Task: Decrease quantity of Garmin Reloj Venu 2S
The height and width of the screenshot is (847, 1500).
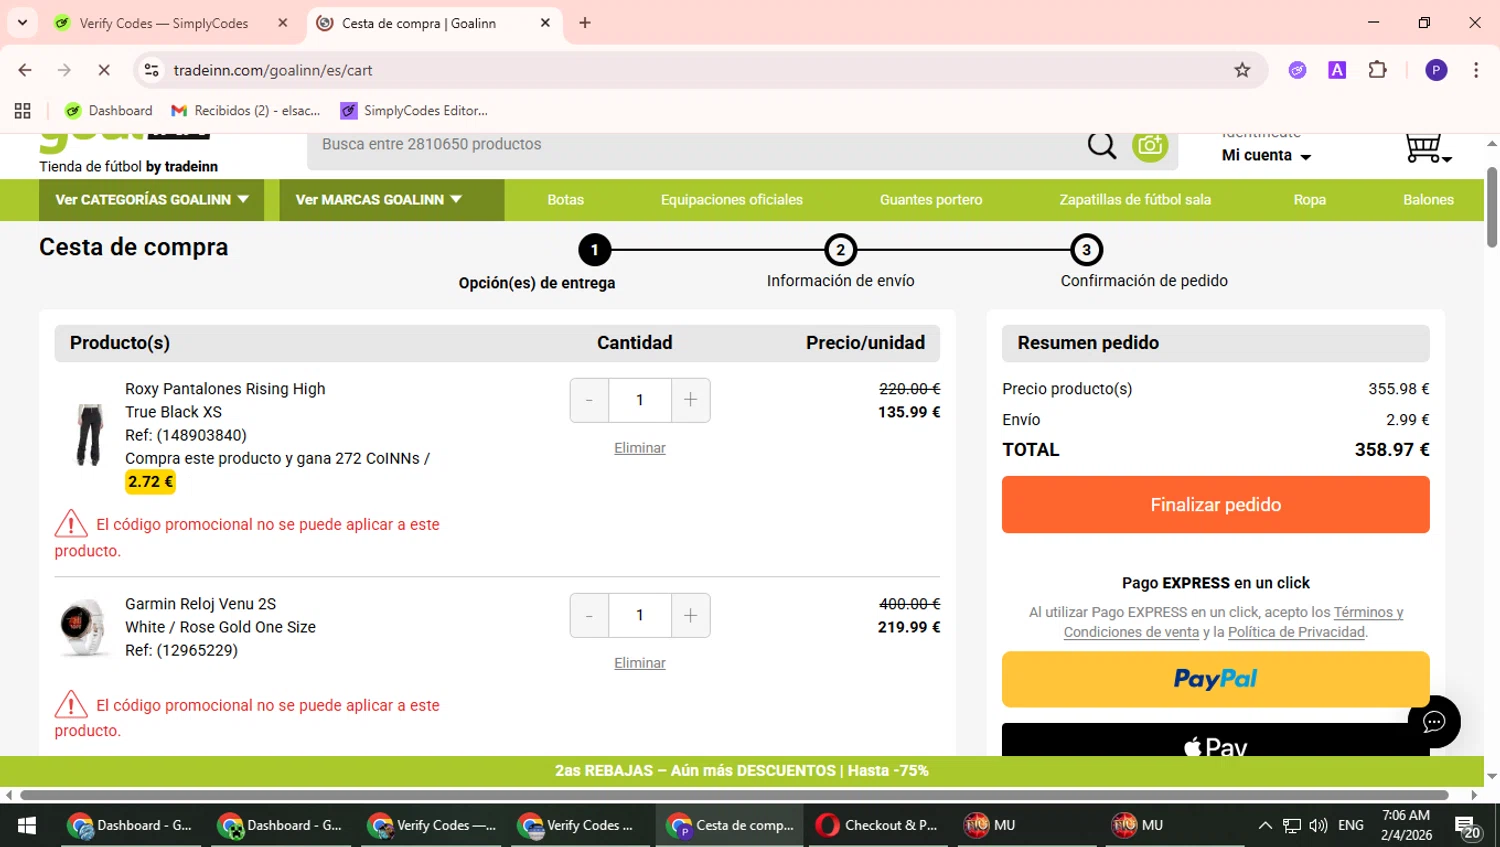Action: click(x=589, y=616)
